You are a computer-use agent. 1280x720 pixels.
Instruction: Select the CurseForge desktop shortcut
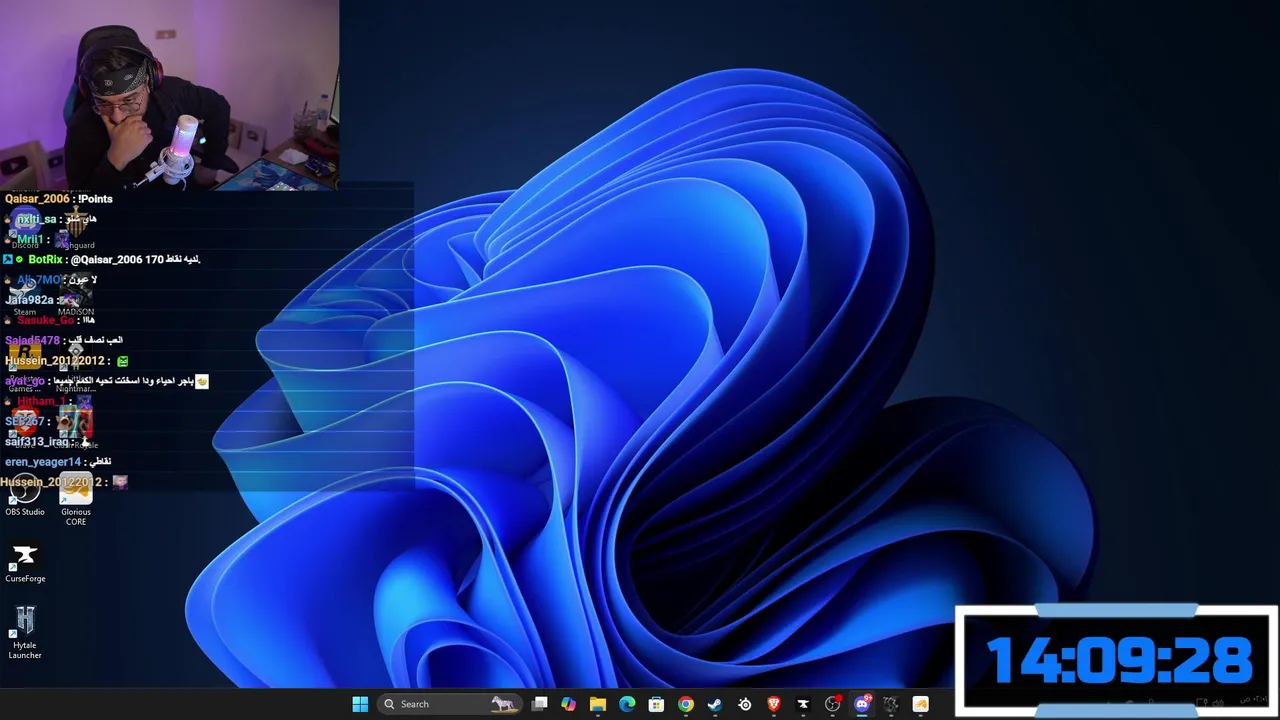point(25,562)
